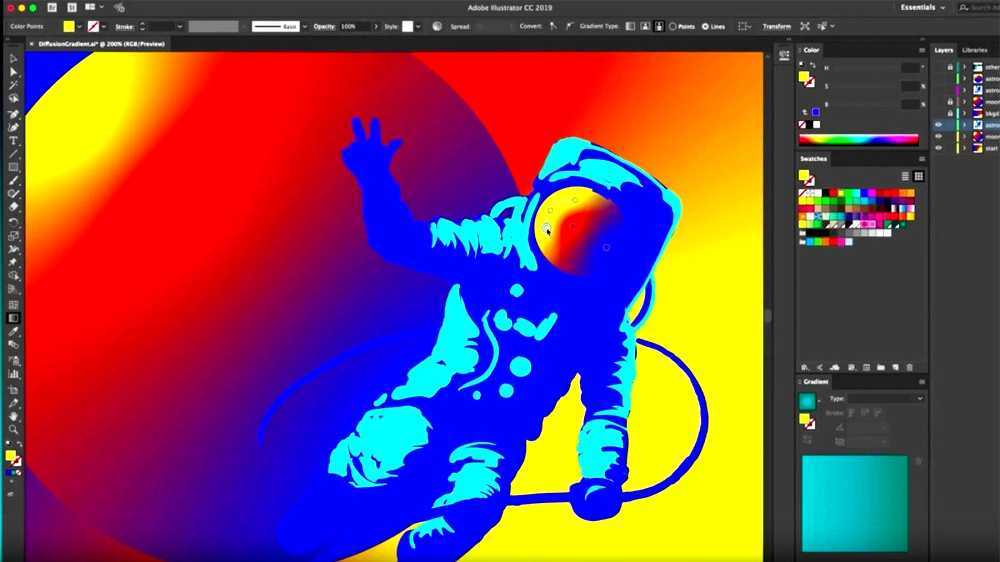The image size is (1000, 562).
Task: Select the Selection tool arrow
Action: 13,59
